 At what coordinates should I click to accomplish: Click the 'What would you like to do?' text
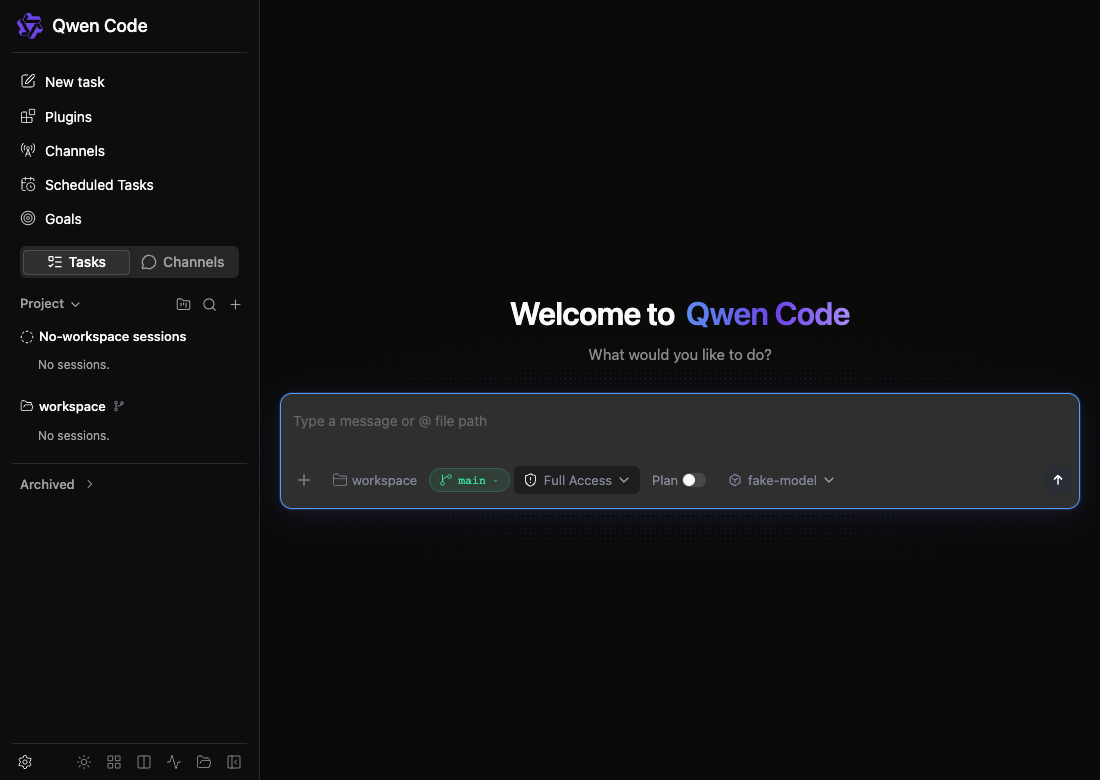coord(680,355)
